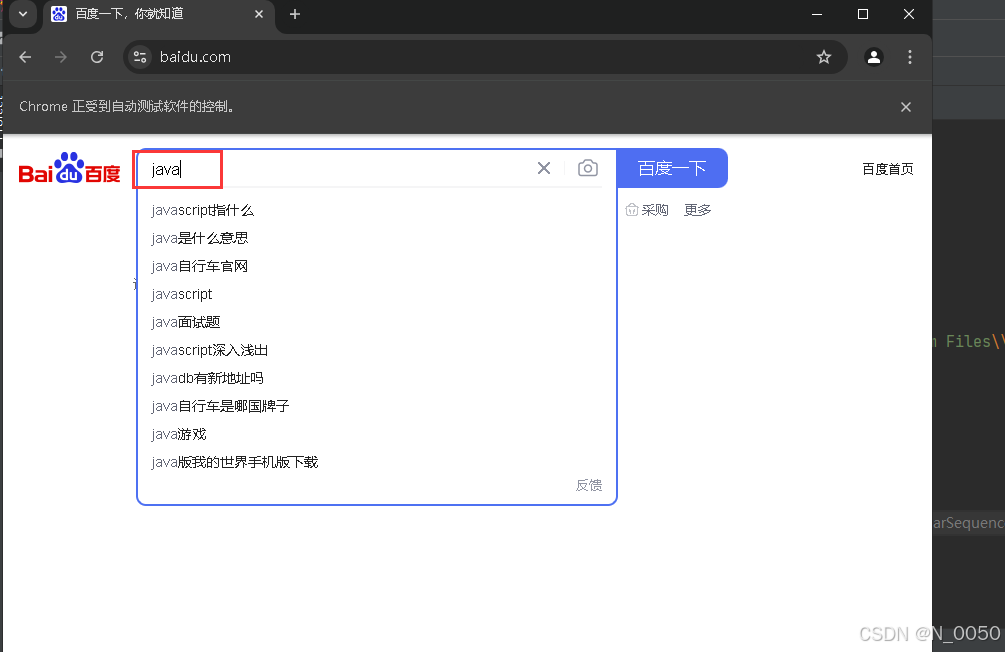Click the Chrome back arrow

25,57
